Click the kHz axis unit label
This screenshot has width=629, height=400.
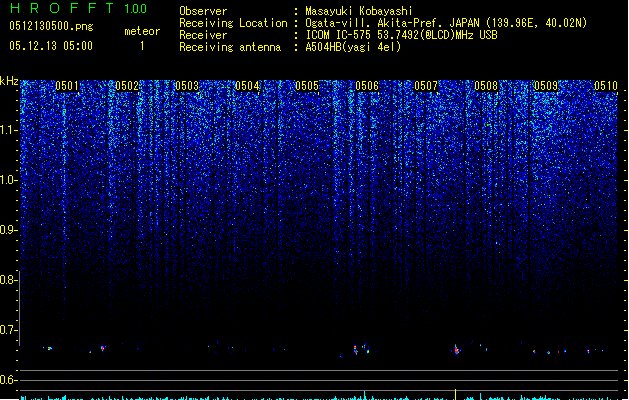pos(9,81)
